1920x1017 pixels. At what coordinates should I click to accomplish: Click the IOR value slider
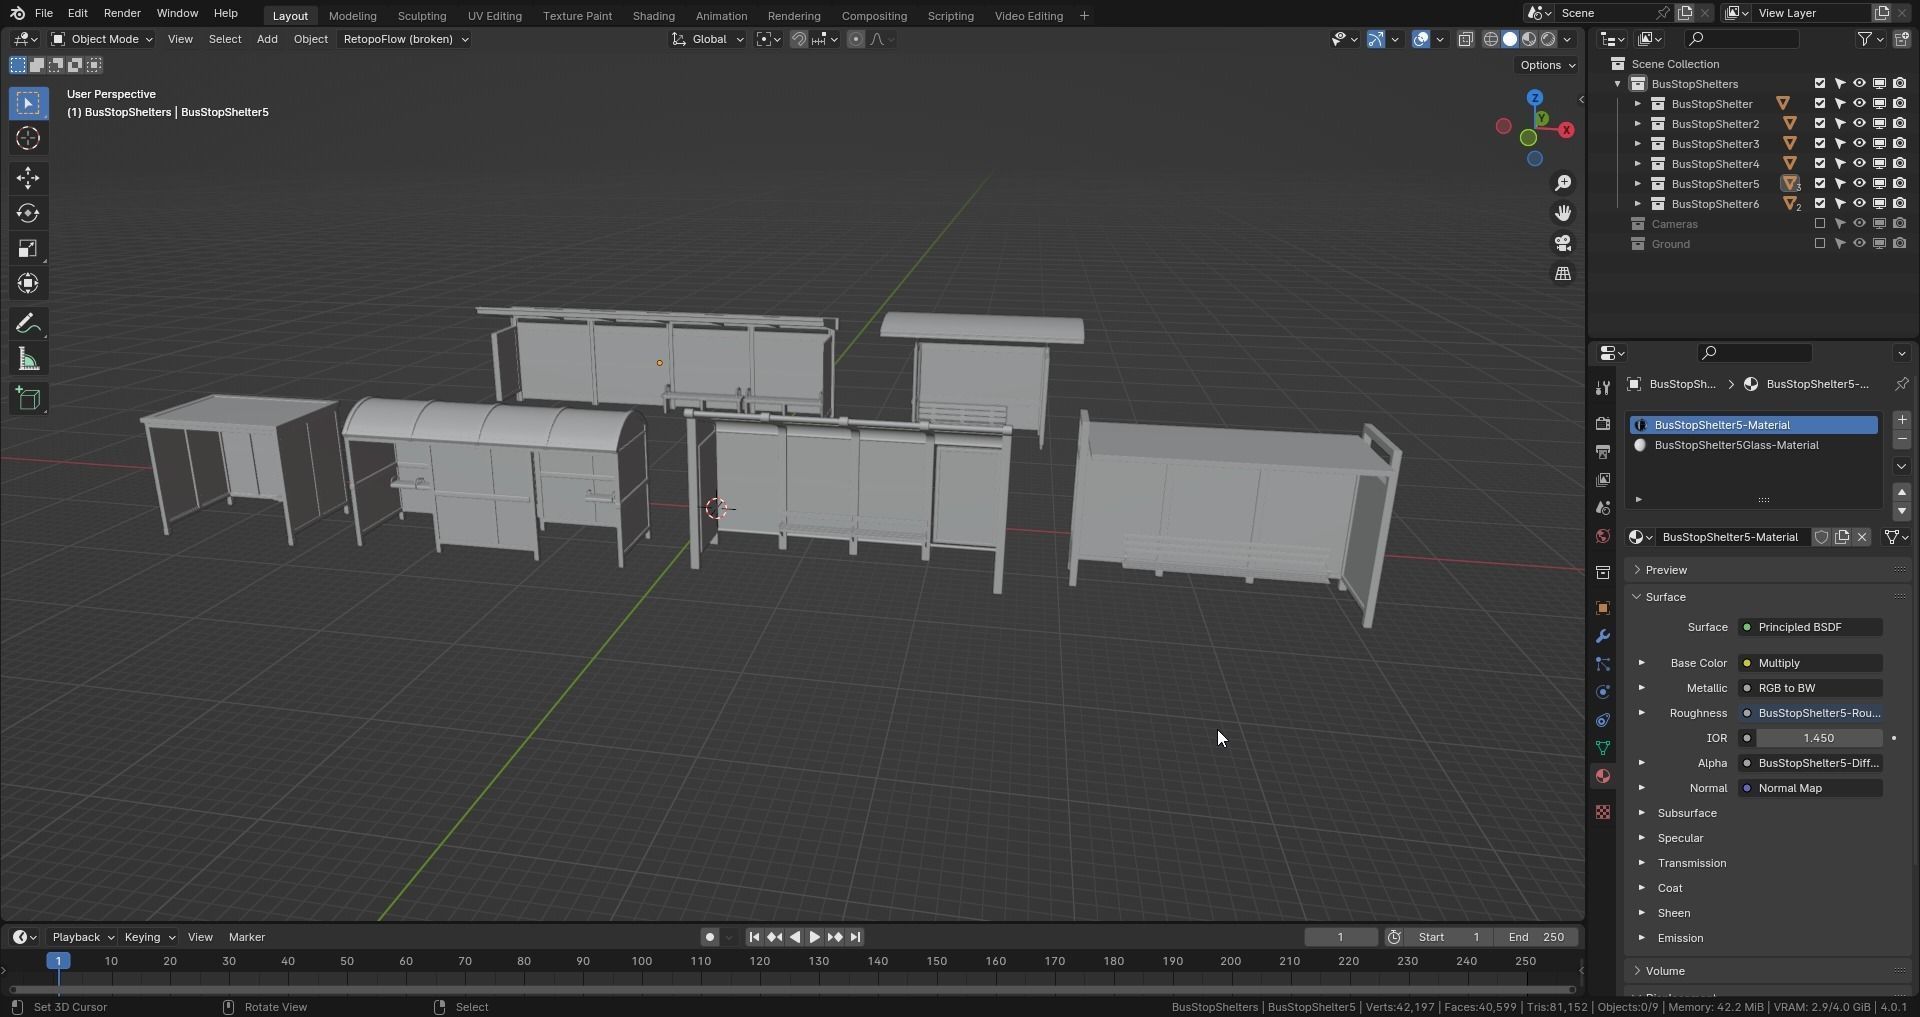(x=1819, y=738)
